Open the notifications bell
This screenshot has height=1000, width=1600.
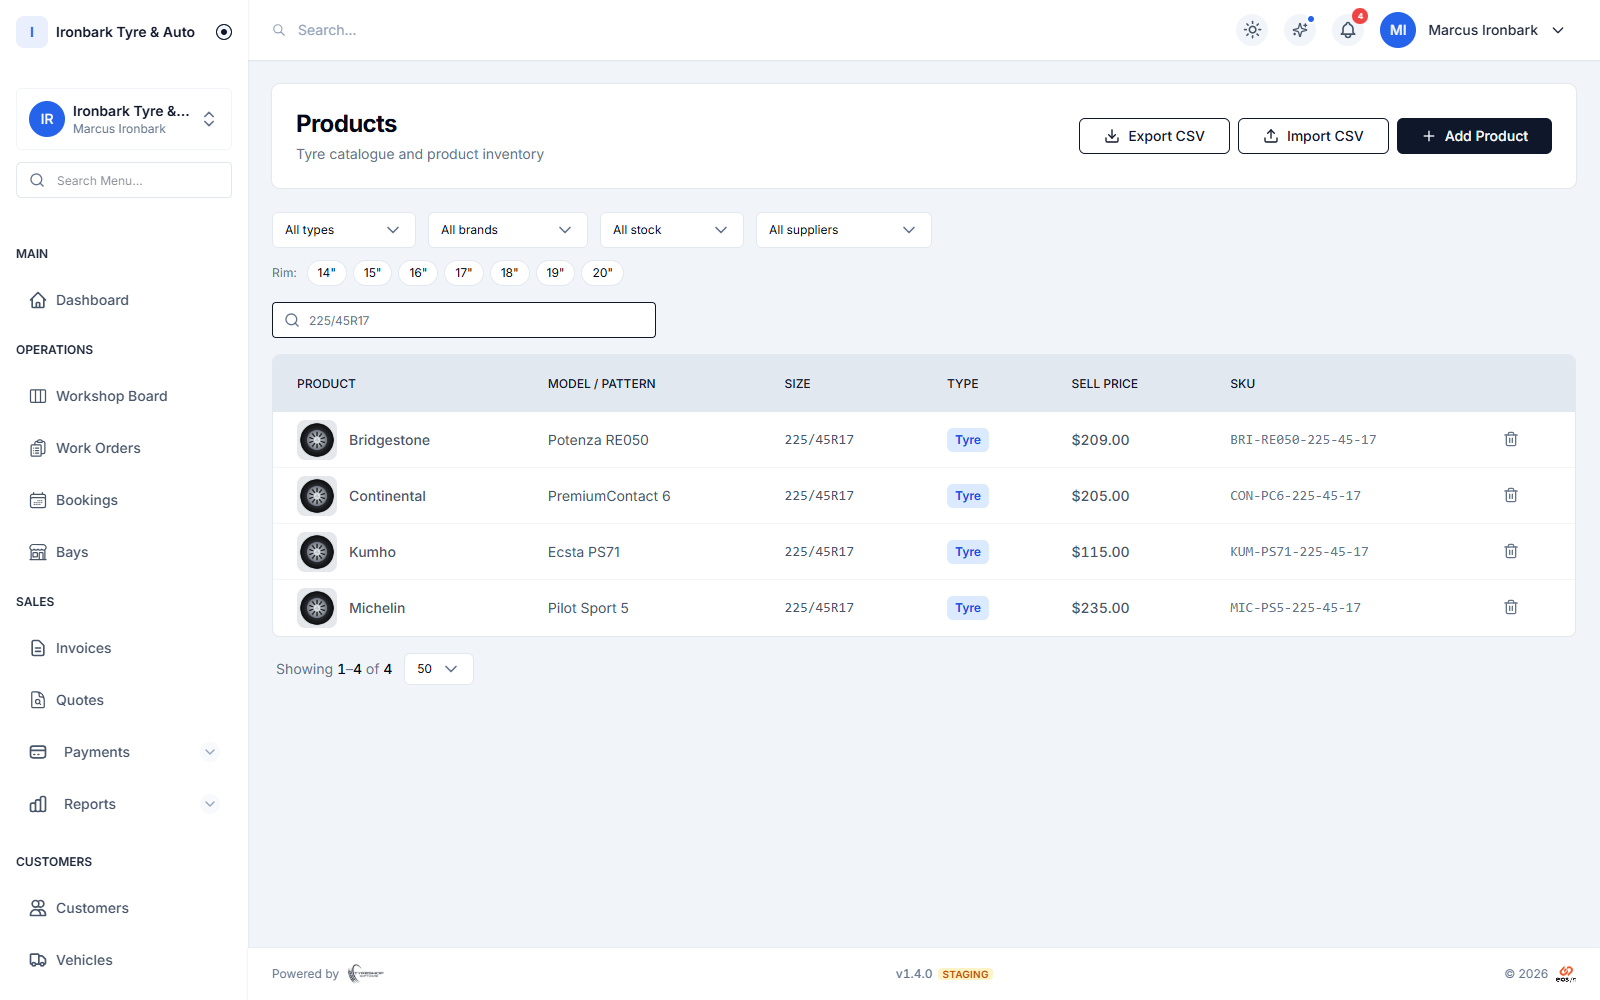(x=1348, y=30)
